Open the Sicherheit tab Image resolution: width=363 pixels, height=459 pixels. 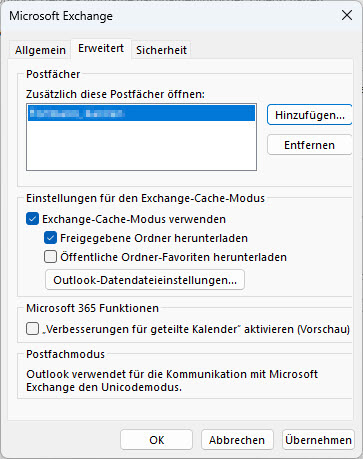tap(161, 50)
